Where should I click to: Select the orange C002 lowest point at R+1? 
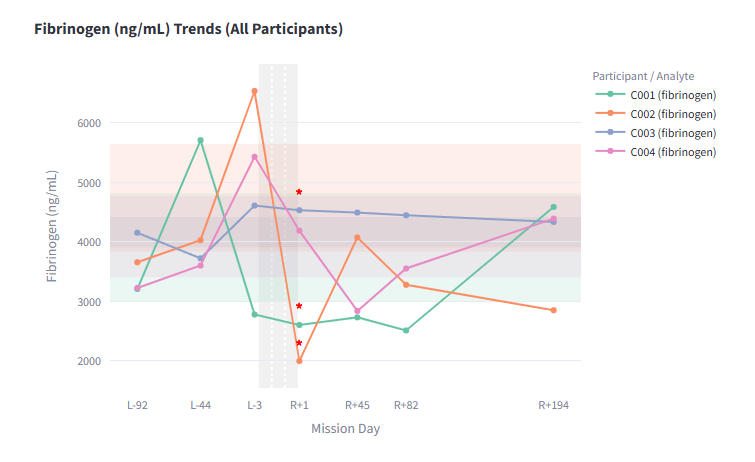click(299, 361)
